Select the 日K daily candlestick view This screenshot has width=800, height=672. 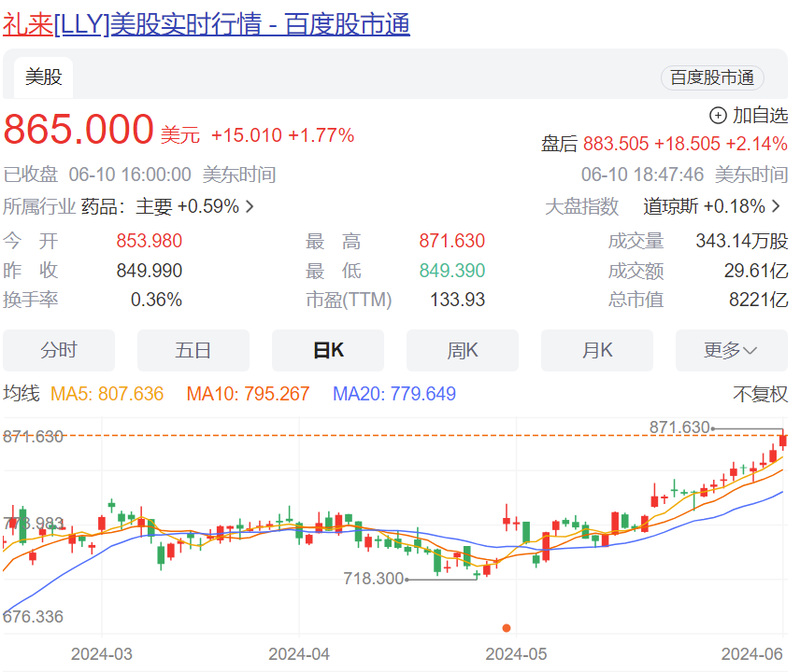pyautogui.click(x=327, y=350)
